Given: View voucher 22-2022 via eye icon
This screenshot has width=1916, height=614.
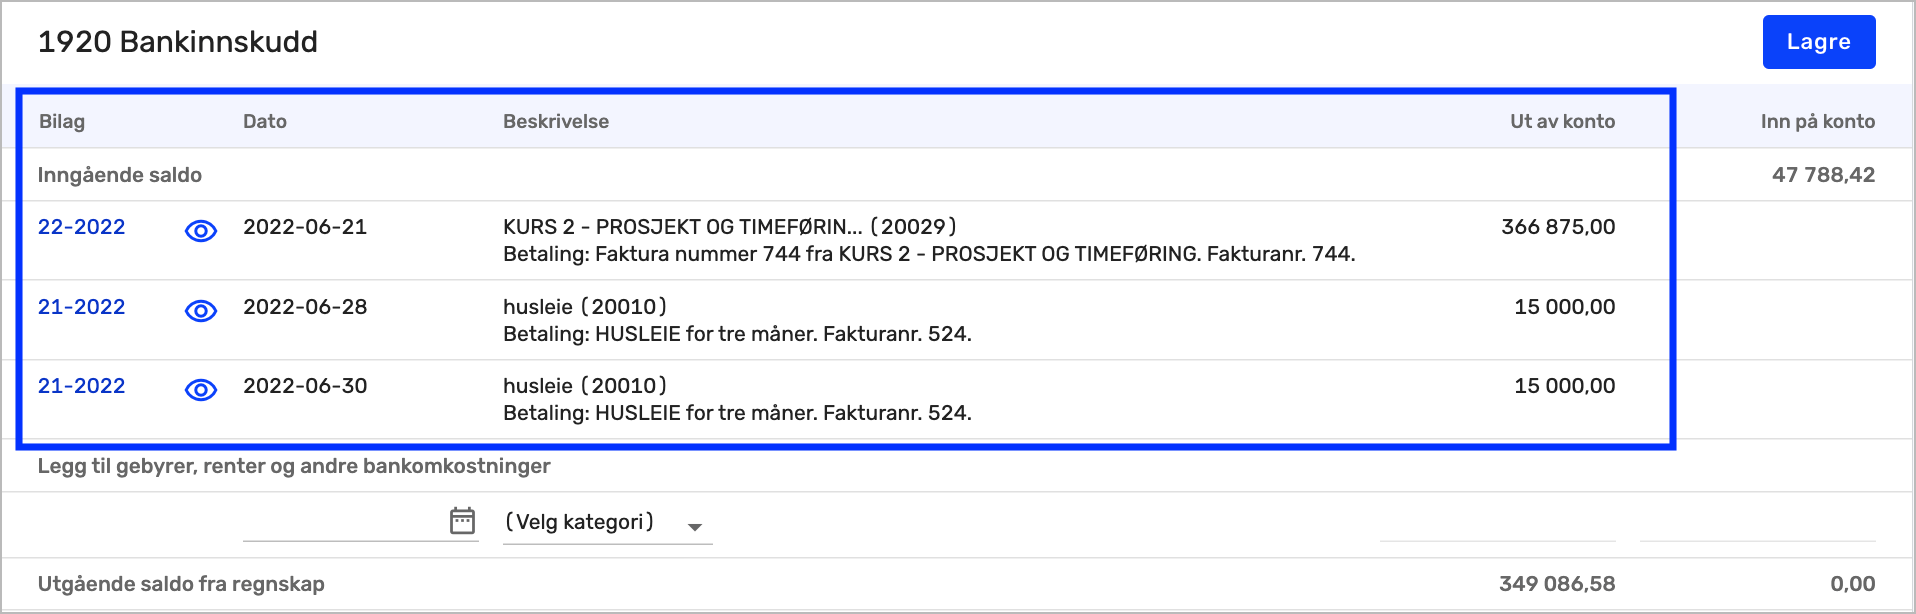Looking at the screenshot, I should [x=201, y=231].
